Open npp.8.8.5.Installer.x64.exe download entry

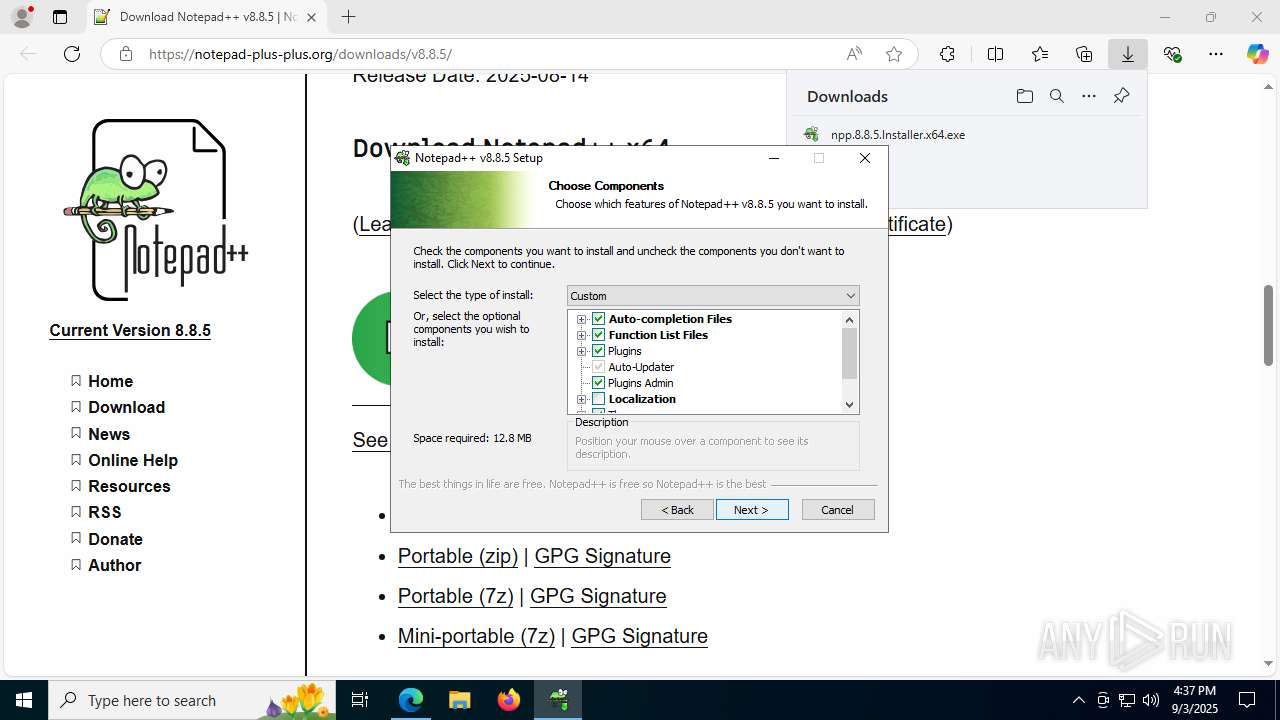tap(898, 134)
